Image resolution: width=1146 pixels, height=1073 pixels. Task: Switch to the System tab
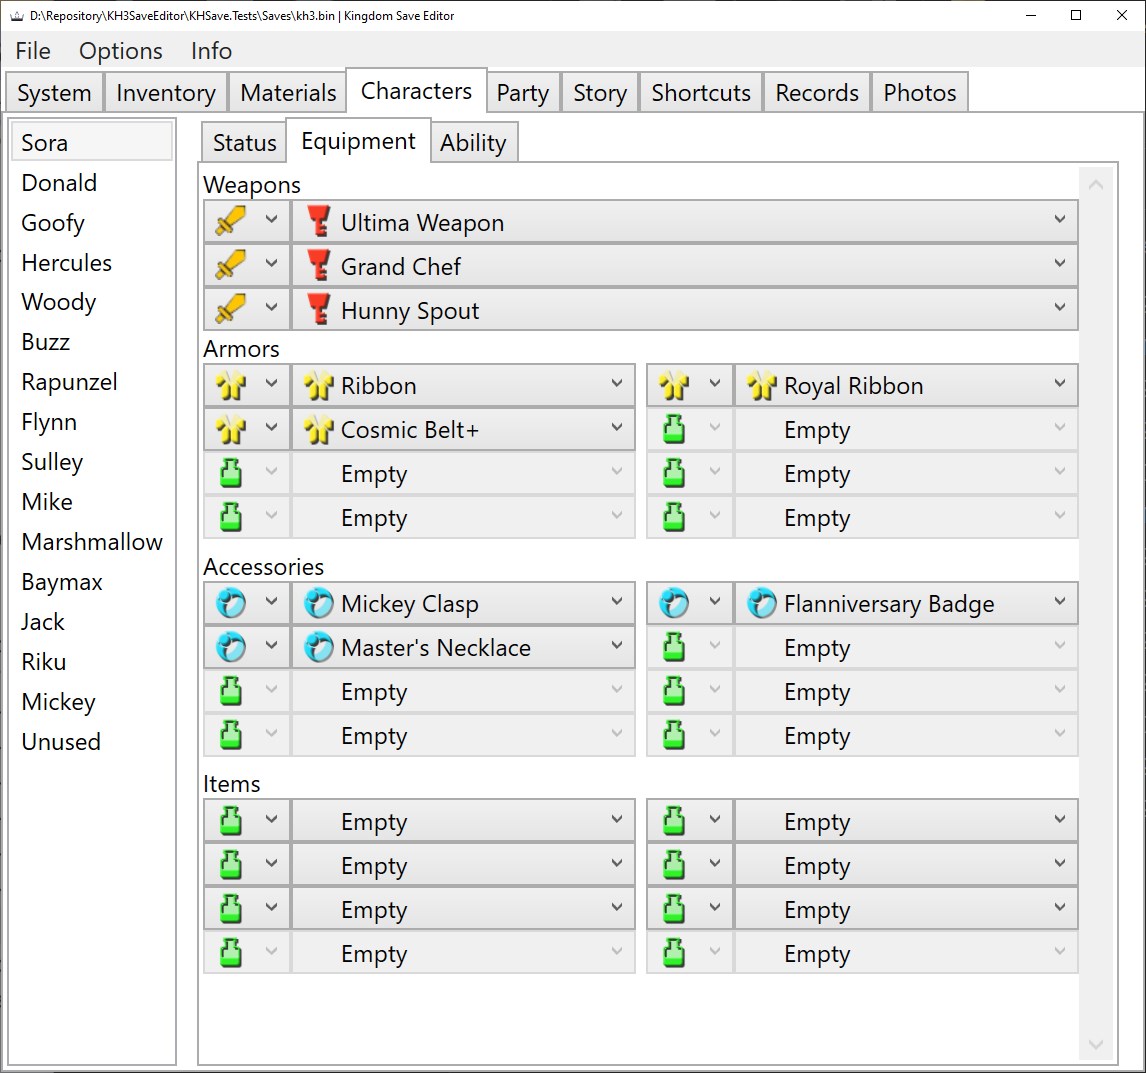point(54,92)
